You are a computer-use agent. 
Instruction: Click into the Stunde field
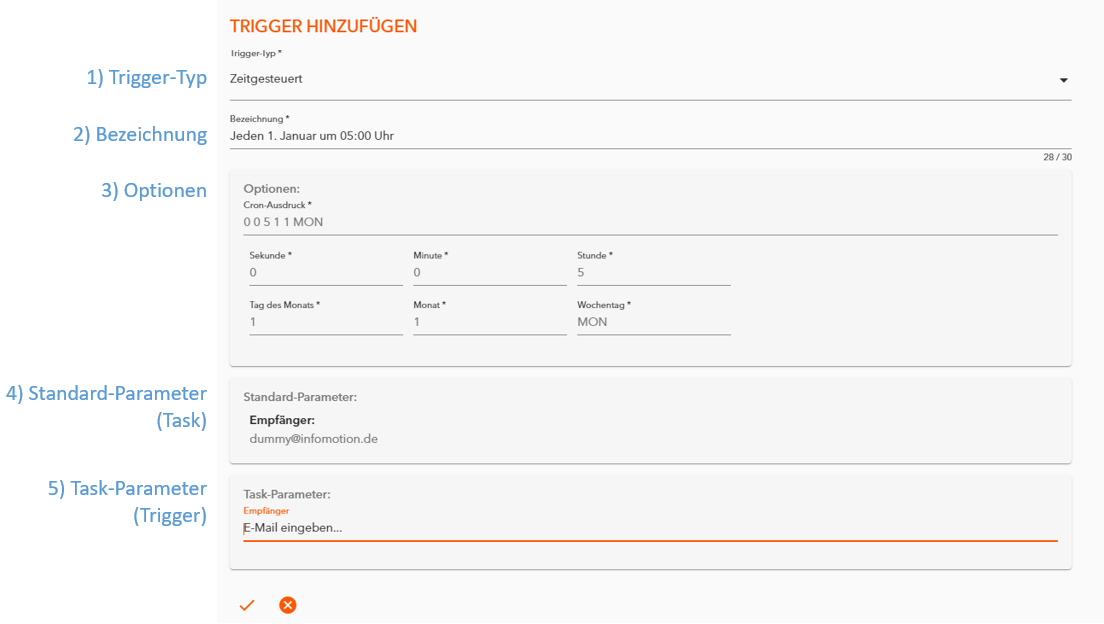pyautogui.click(x=653, y=272)
